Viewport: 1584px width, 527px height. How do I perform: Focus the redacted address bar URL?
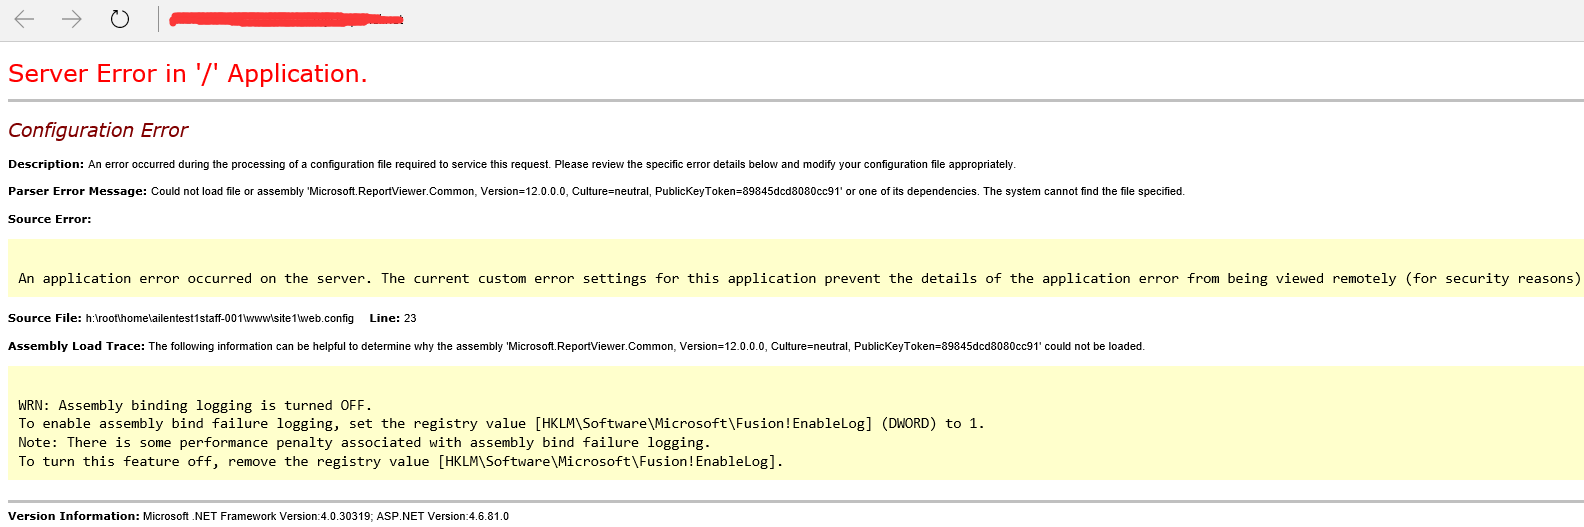tap(286, 19)
